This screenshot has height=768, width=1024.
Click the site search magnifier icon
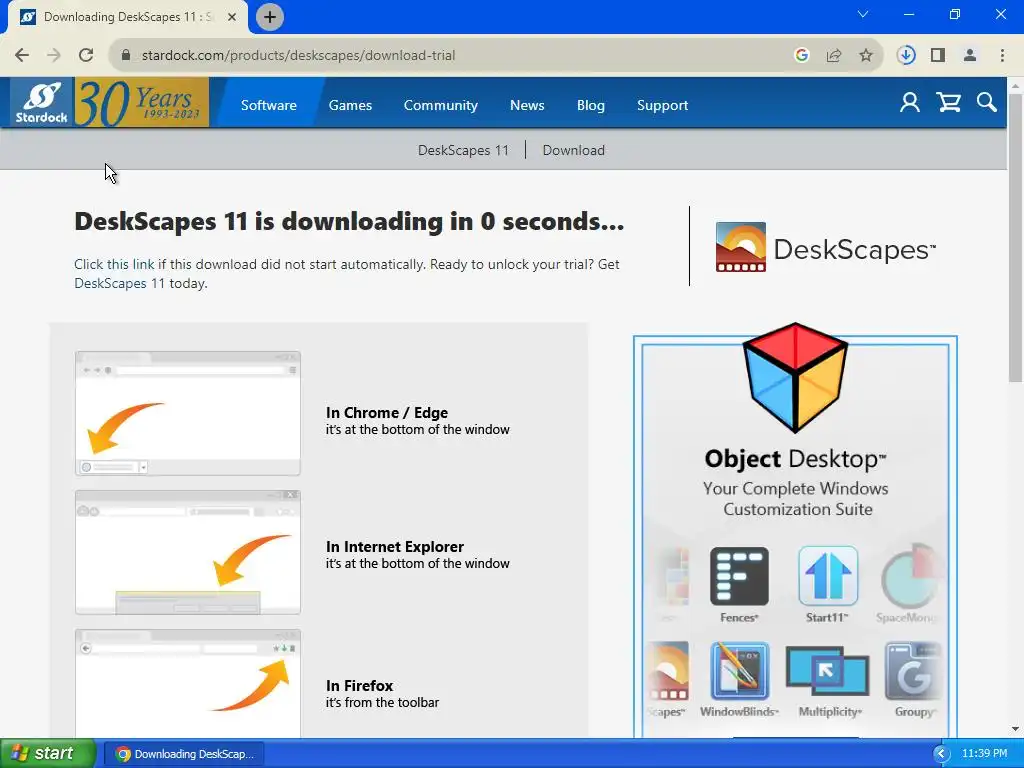point(987,103)
